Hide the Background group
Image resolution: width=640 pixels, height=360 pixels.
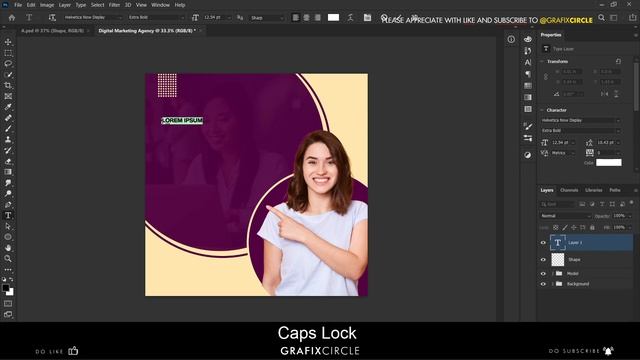(x=543, y=284)
